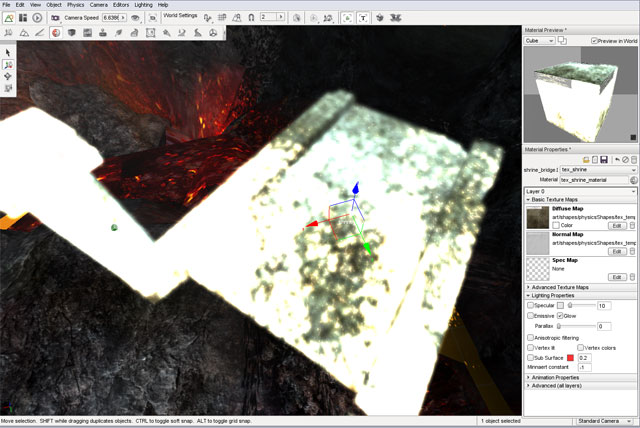Click the camera type icon beside Camera Speed
Screen dimensions: 640x428
56,18
